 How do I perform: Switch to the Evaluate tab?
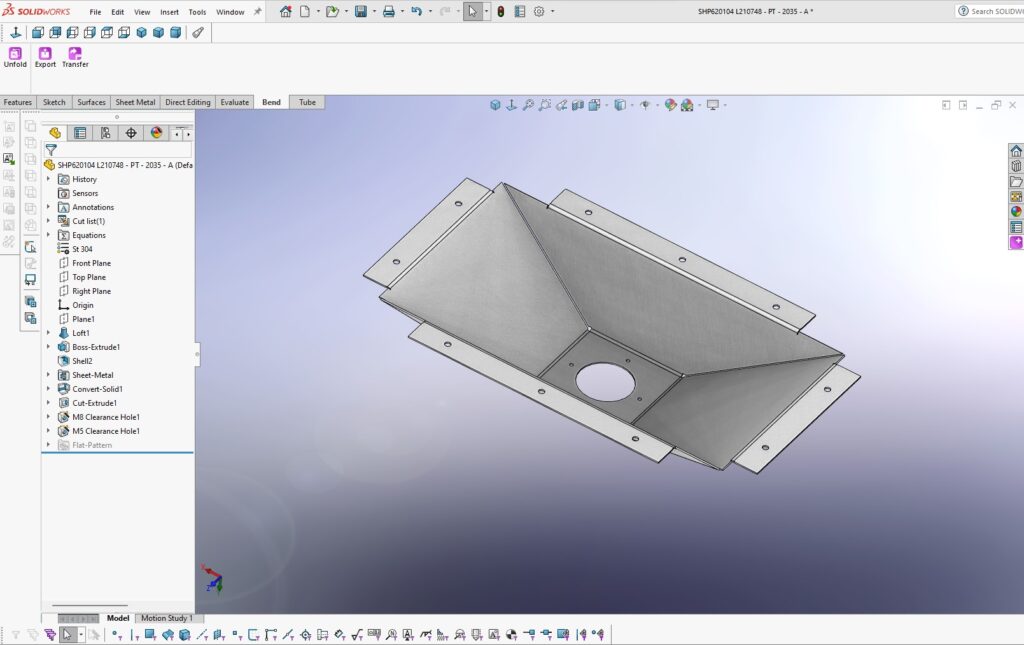tap(234, 102)
